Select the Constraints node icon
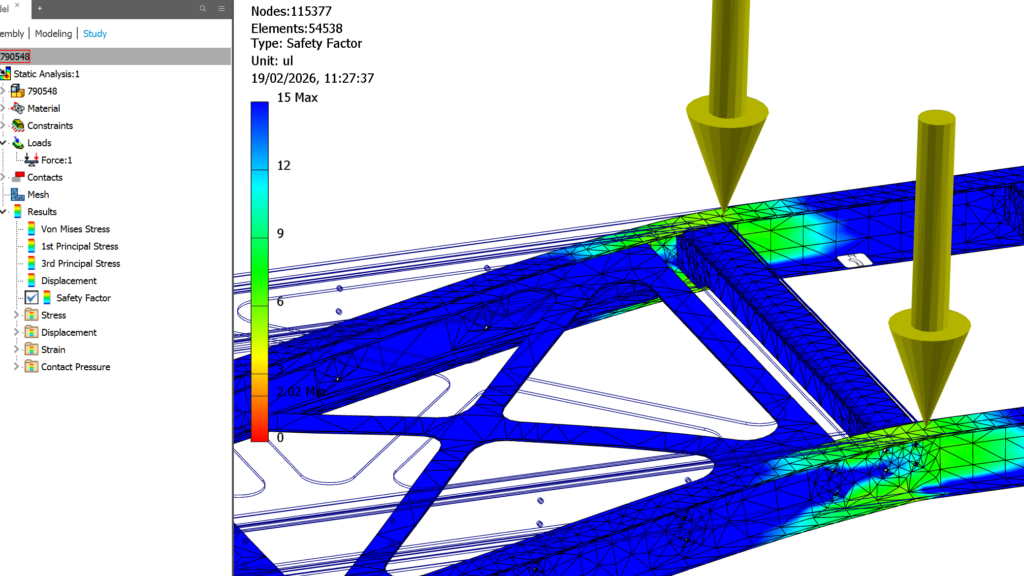1024x576 pixels. point(18,125)
